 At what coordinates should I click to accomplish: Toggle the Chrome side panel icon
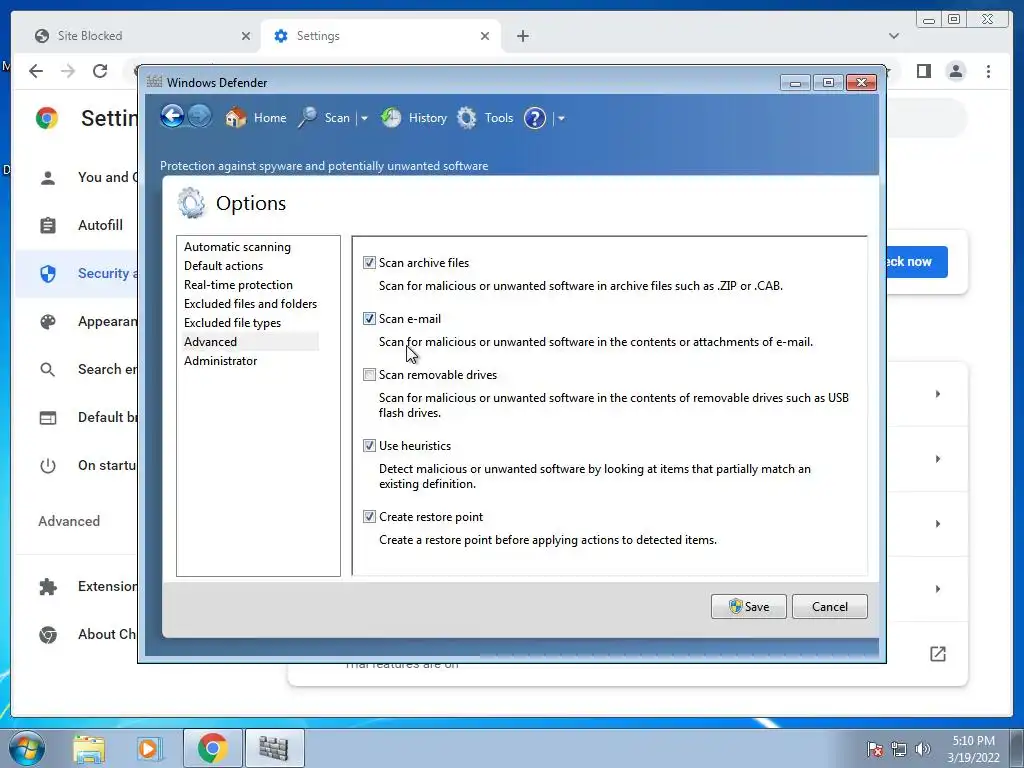tap(923, 71)
